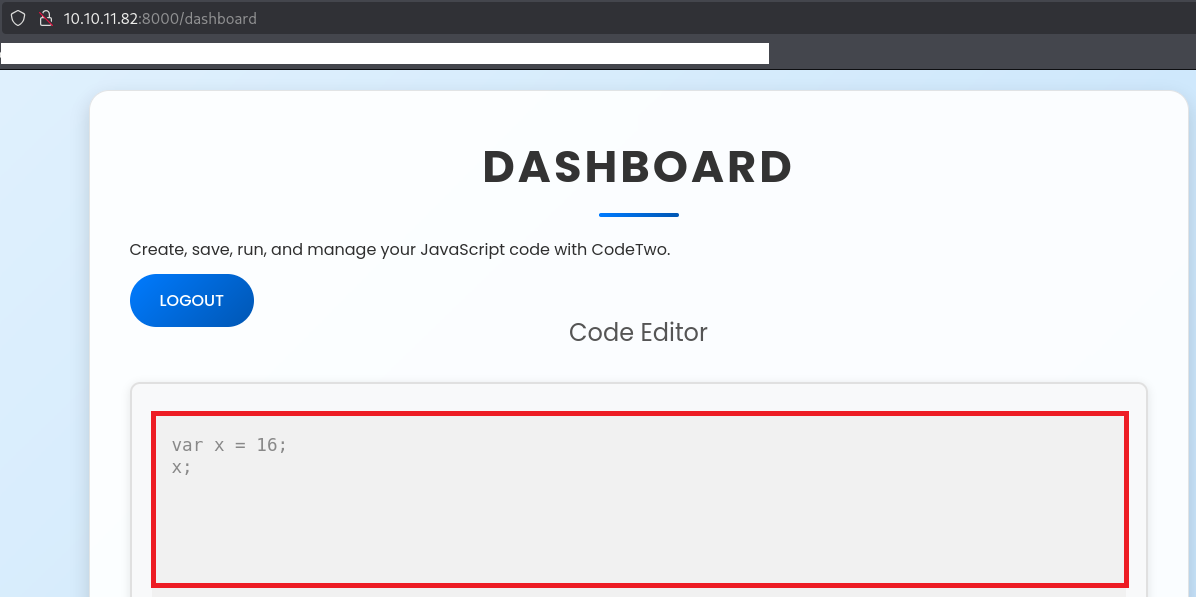
Task: Place cursor on 'var x = 16;' line
Action: click(x=229, y=445)
